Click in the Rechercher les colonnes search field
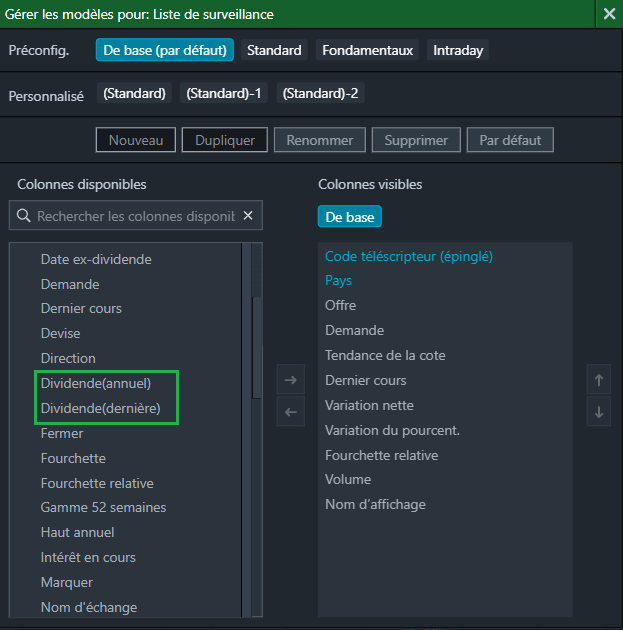623x630 pixels. (x=135, y=215)
